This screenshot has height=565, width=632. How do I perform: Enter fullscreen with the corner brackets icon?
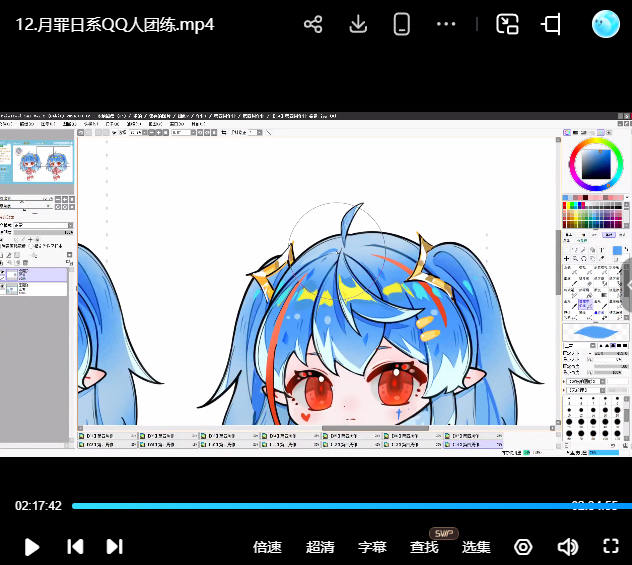pos(611,546)
